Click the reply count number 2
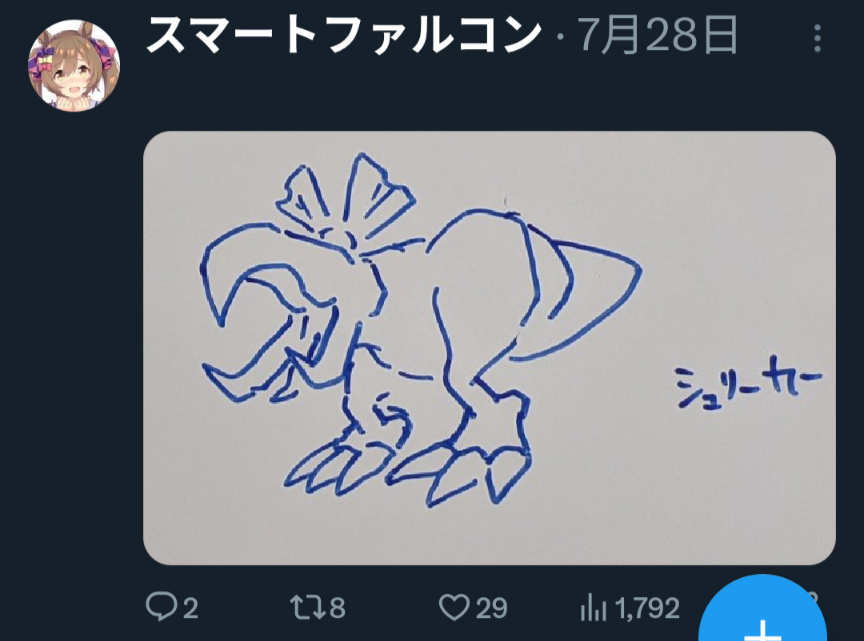The width and height of the screenshot is (864, 641). tap(191, 608)
